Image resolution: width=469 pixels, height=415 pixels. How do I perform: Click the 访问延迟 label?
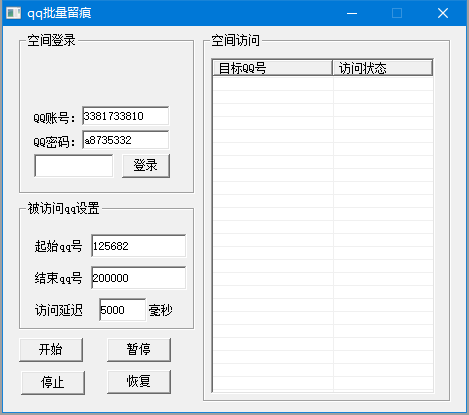tap(59, 310)
